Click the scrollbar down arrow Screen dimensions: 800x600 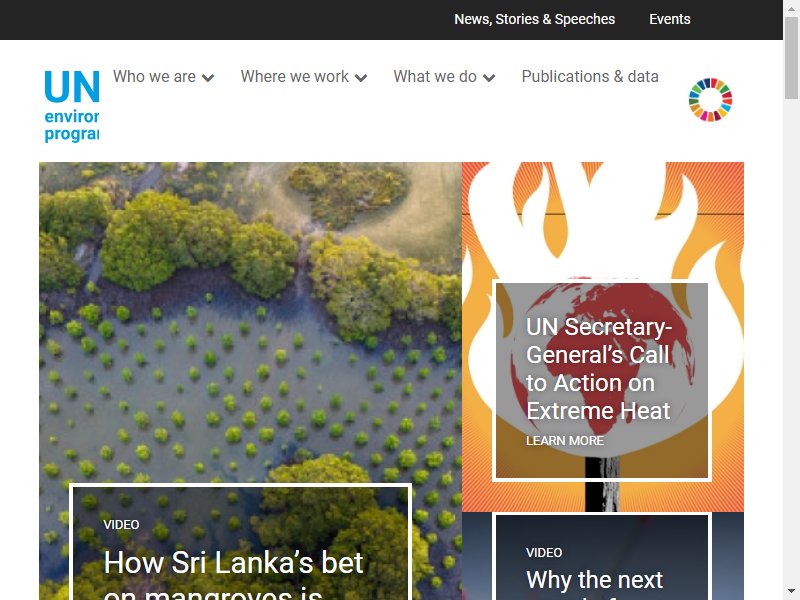(791, 591)
